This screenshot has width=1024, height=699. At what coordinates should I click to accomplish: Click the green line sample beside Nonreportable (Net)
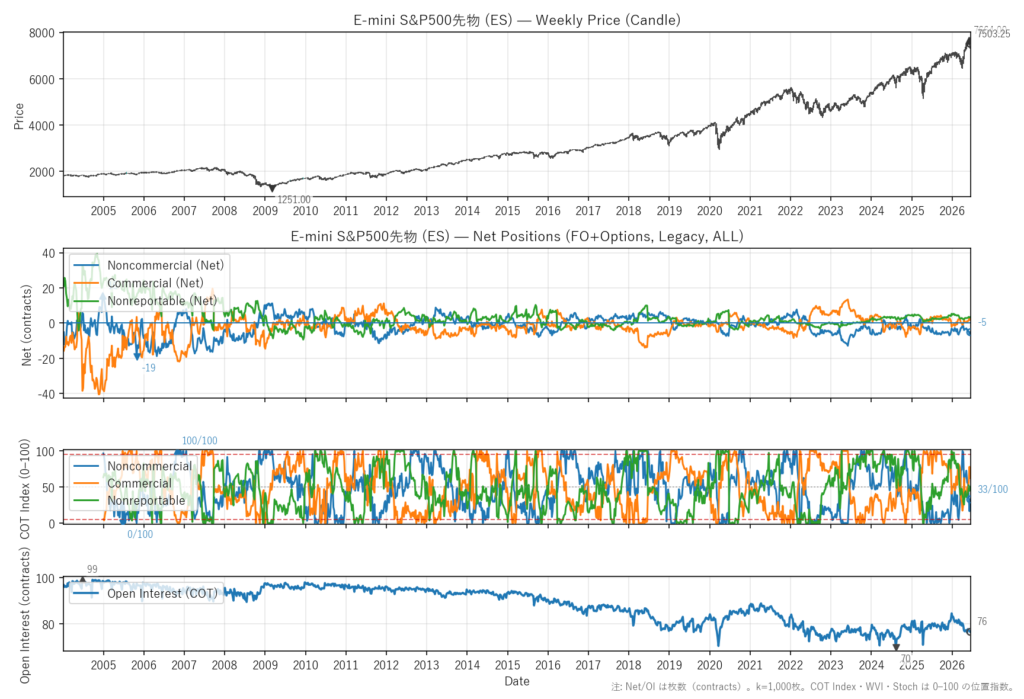click(86, 301)
